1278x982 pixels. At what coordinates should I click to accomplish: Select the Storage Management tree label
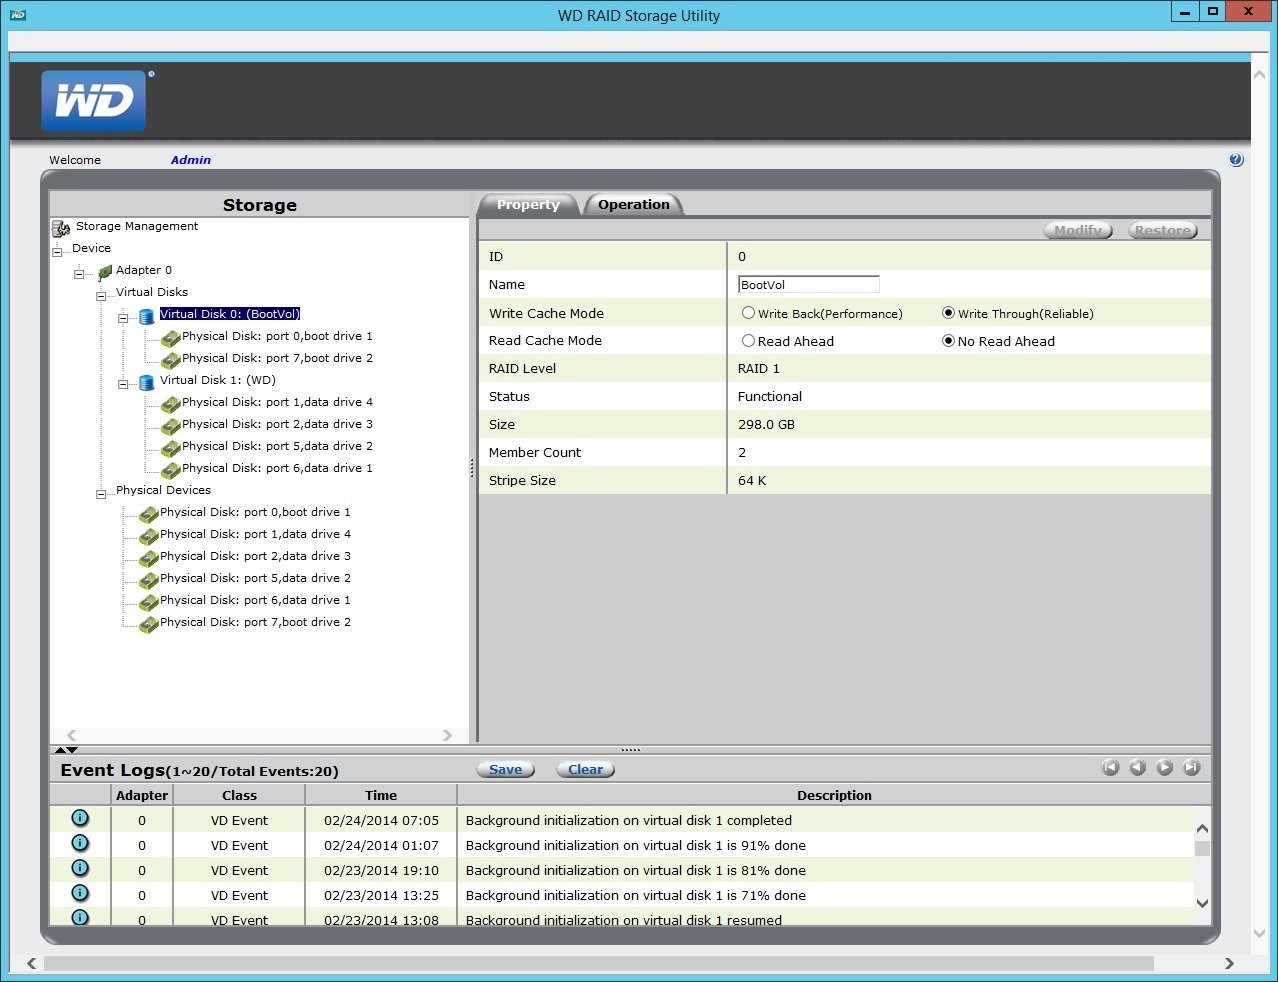[137, 226]
